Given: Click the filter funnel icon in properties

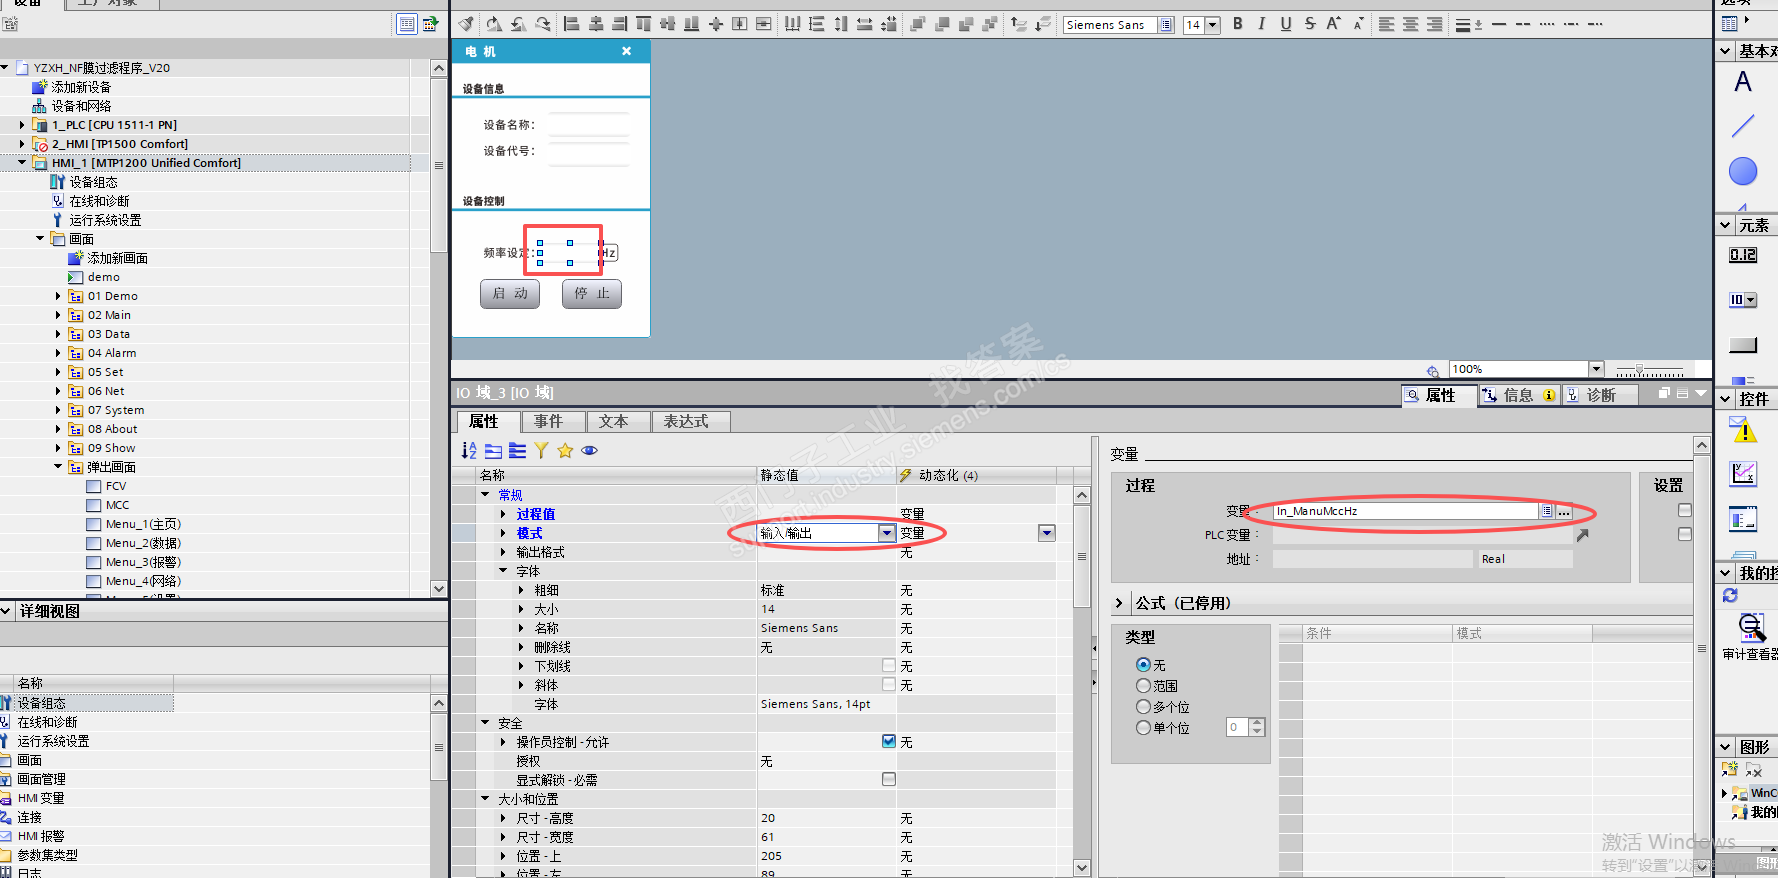Looking at the screenshot, I should (541, 451).
